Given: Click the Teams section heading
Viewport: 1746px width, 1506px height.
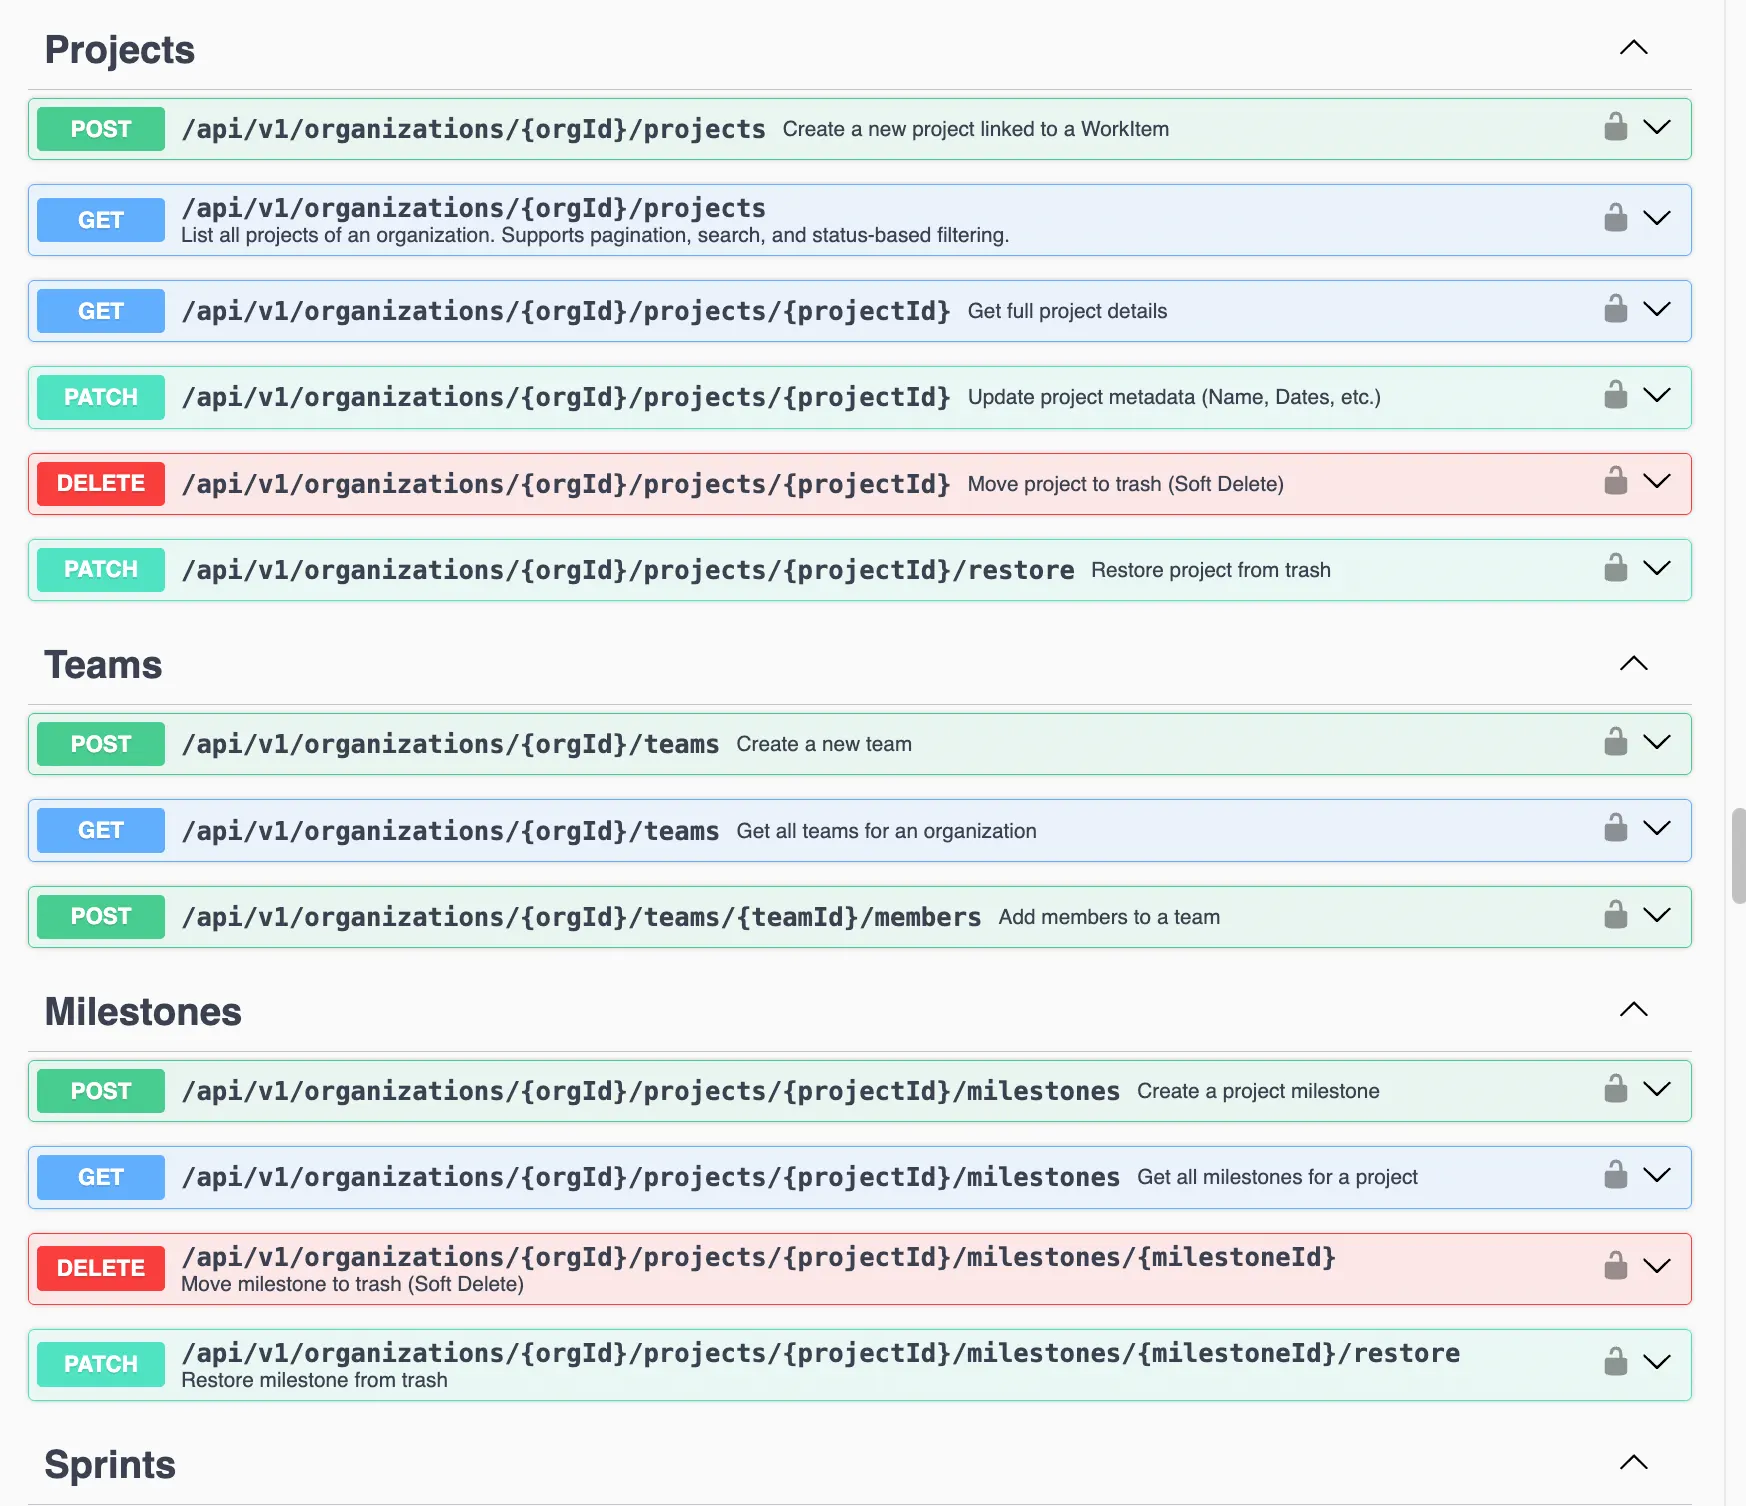Looking at the screenshot, I should pos(102,664).
